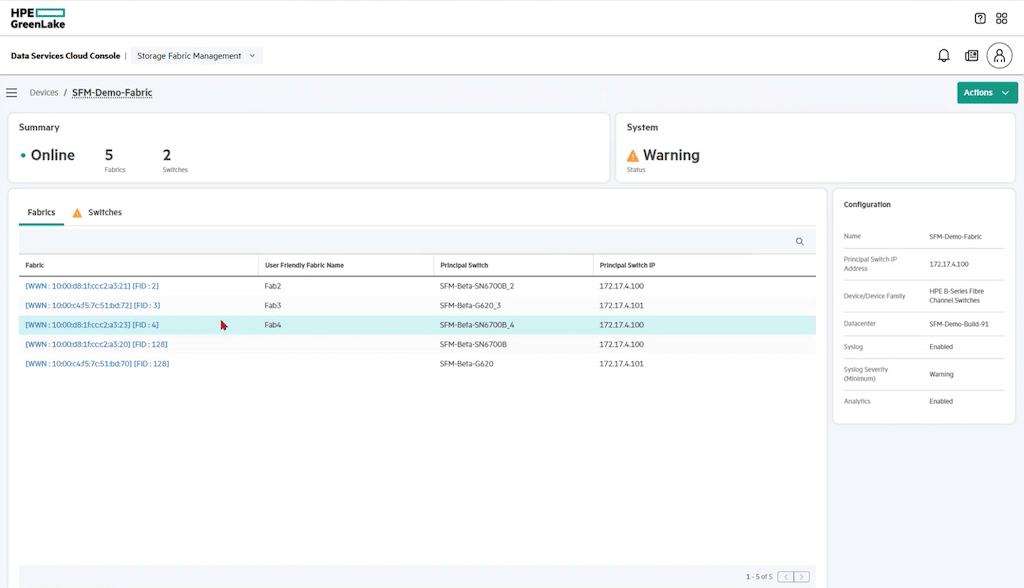Viewport: 1024px width, 588px height.
Task: Click SFM-Demo-Build-91 datacenter value
Action: 959,324
